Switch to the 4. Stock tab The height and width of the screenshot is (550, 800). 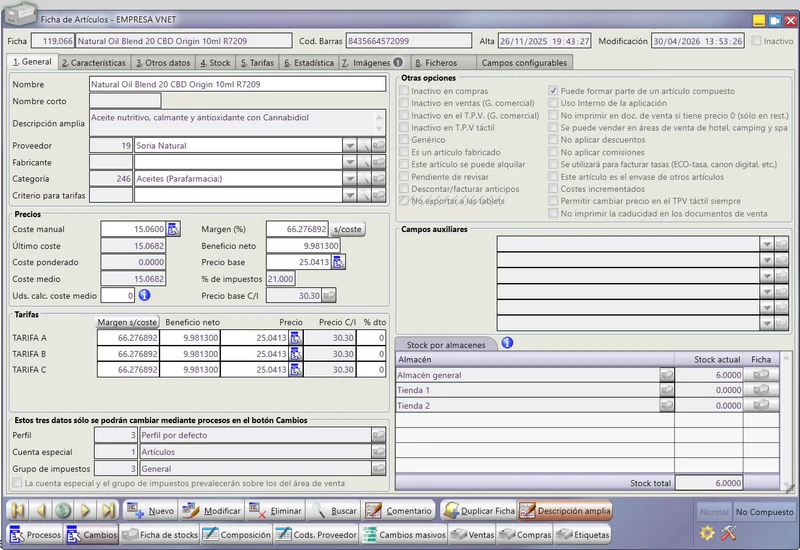[x=215, y=63]
